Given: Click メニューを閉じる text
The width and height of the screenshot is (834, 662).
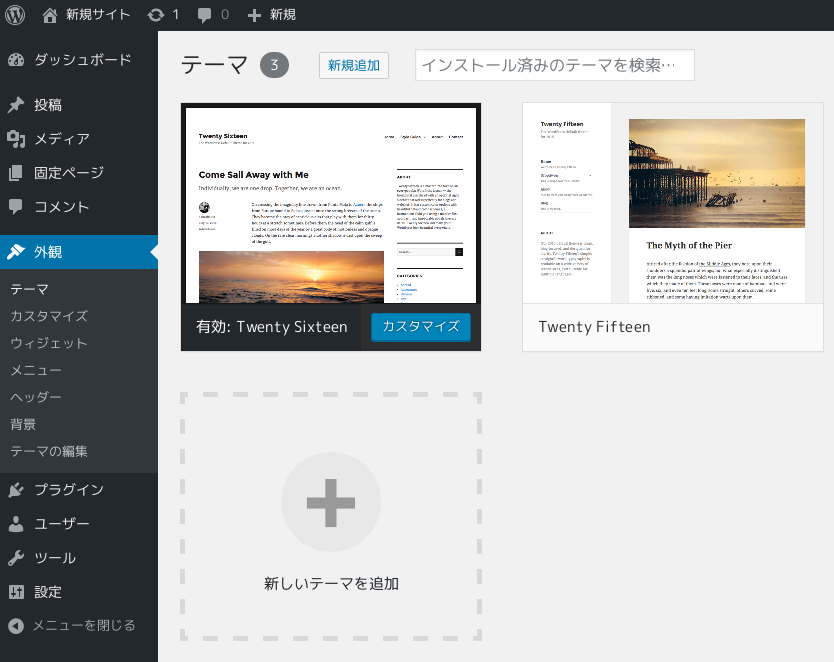Looking at the screenshot, I should [84, 626].
